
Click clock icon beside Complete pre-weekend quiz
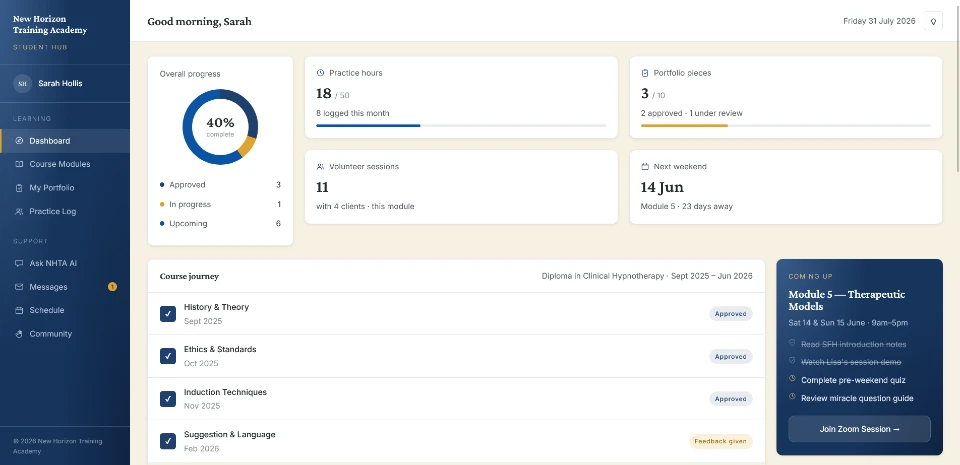pyautogui.click(x=792, y=379)
